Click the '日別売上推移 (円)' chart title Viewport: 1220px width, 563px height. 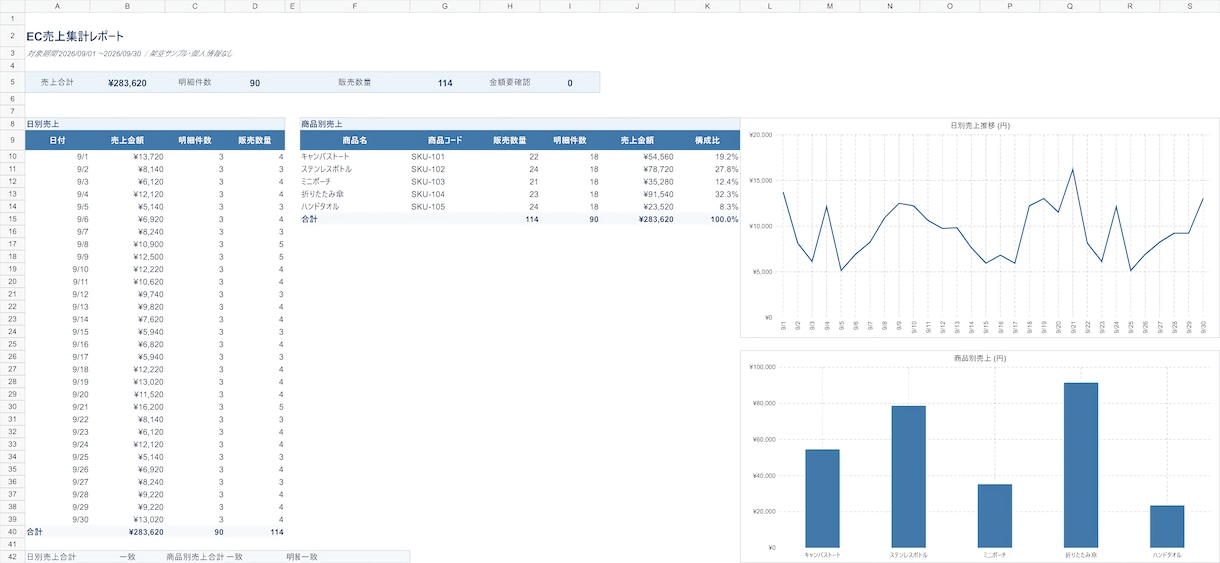[979, 125]
